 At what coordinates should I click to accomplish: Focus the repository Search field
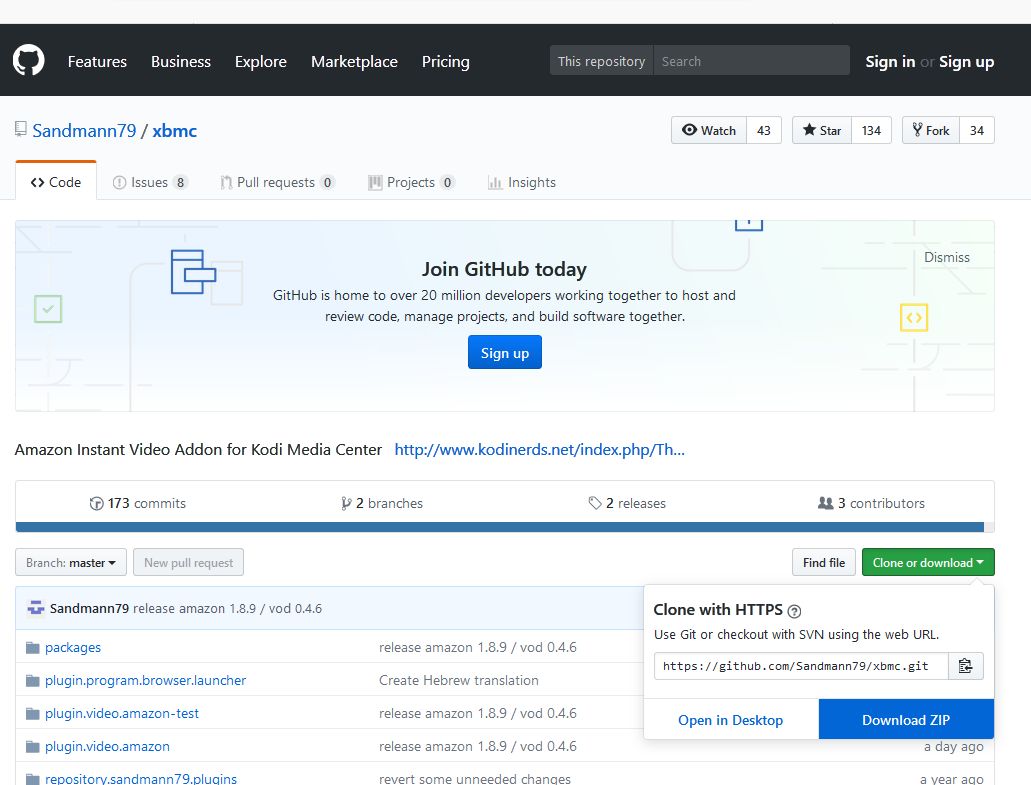(x=752, y=60)
